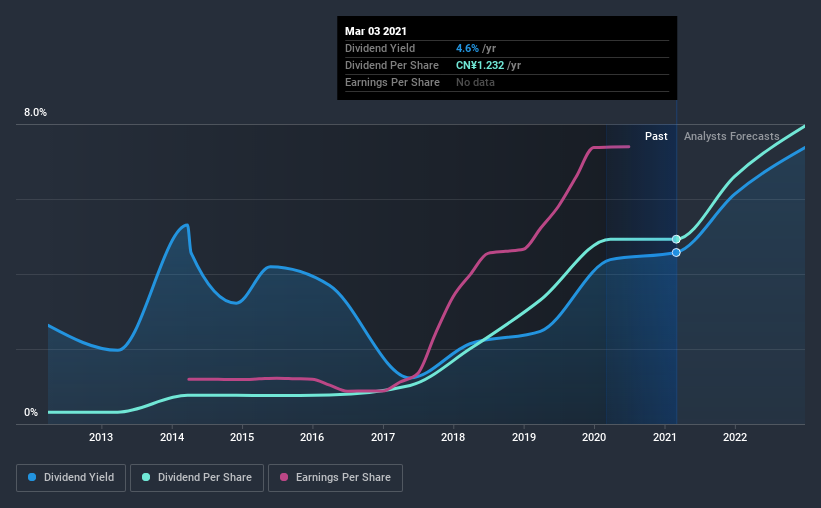Click the blue Dividend Yield legend dot
Viewport: 821px width, 508px height.
pyautogui.click(x=32, y=477)
